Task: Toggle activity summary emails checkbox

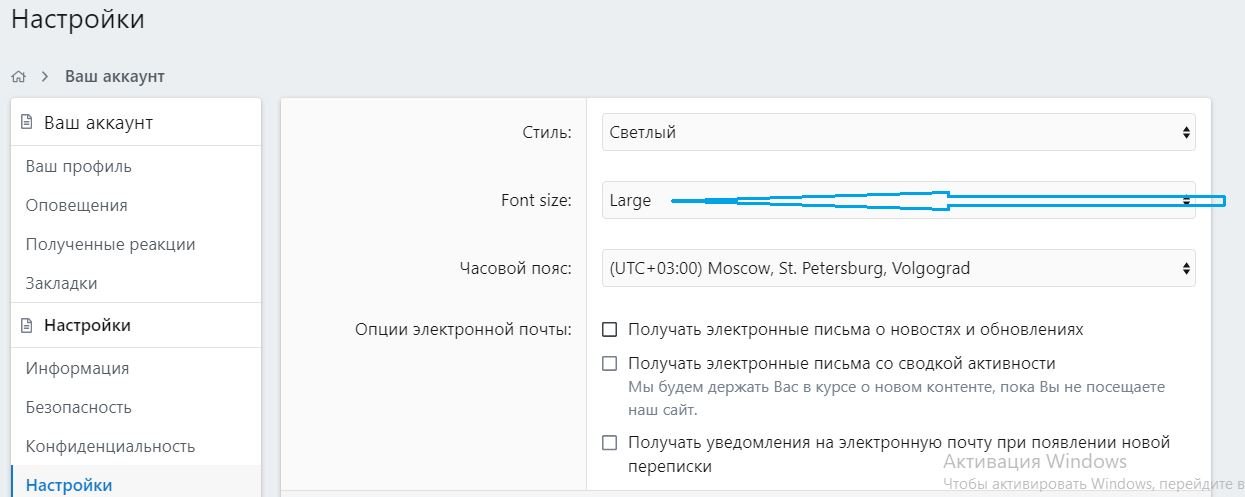Action: tap(610, 363)
